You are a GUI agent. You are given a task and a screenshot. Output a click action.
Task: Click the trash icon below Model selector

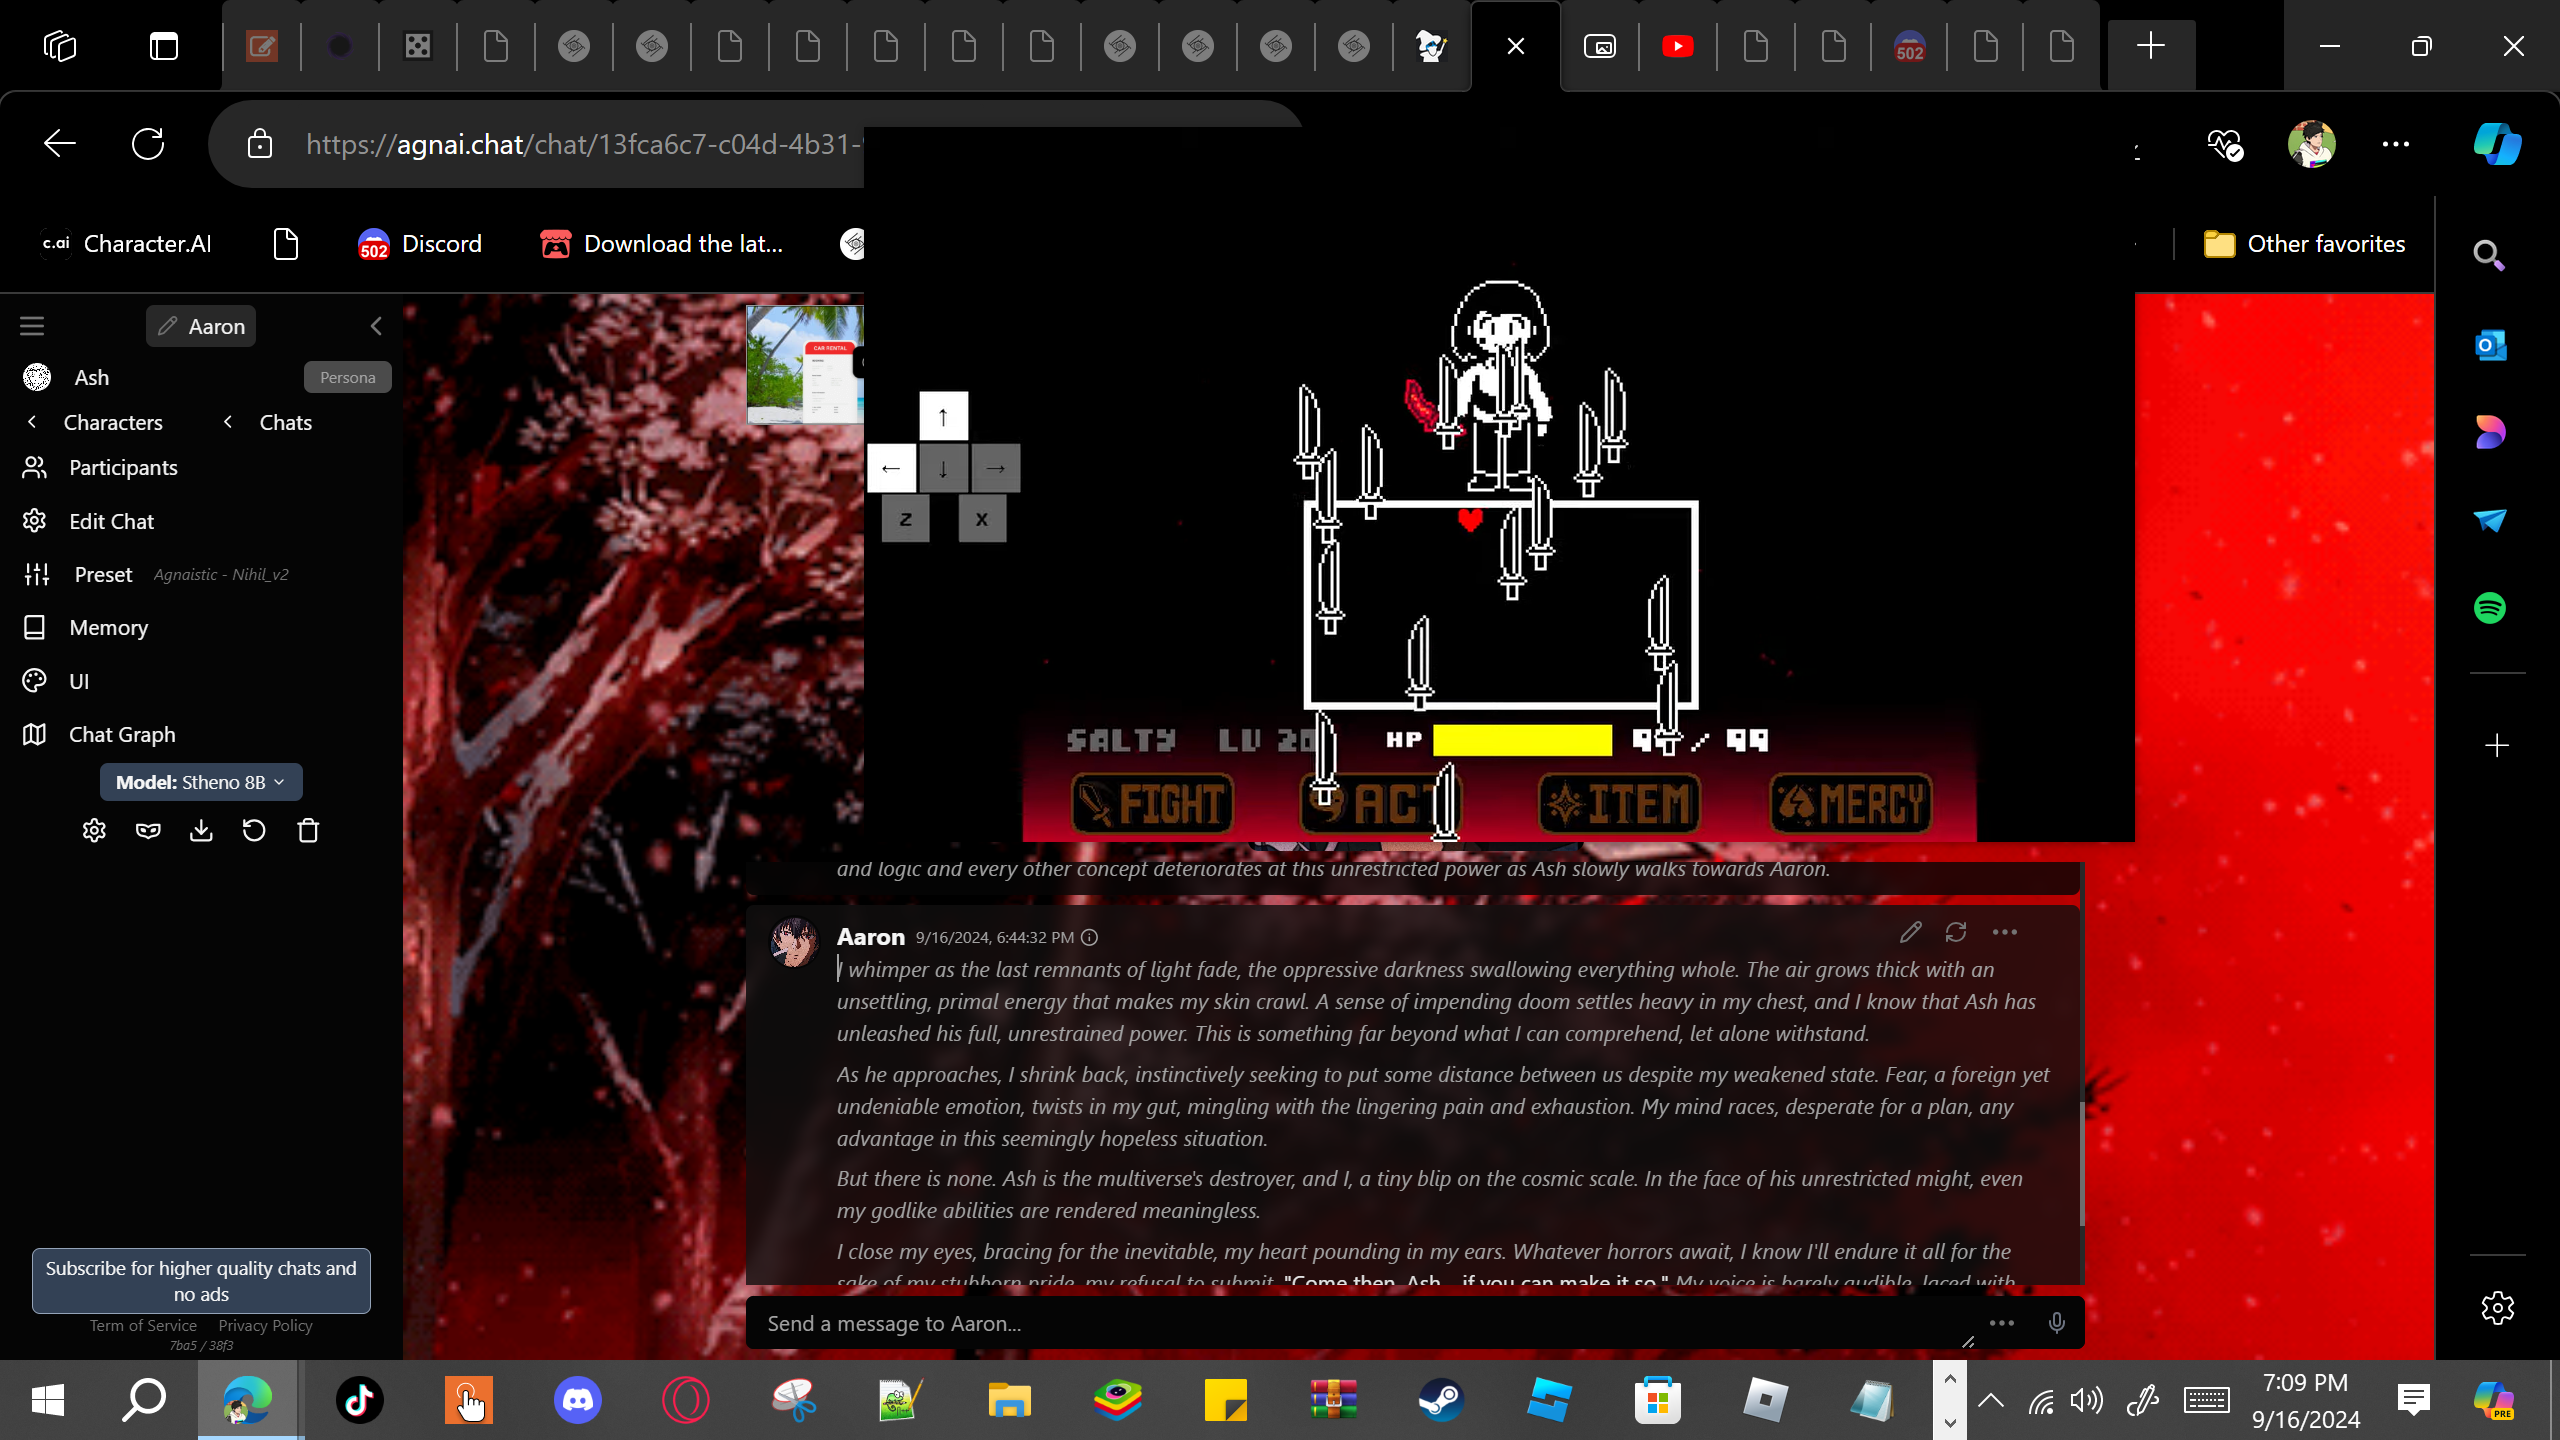(308, 830)
